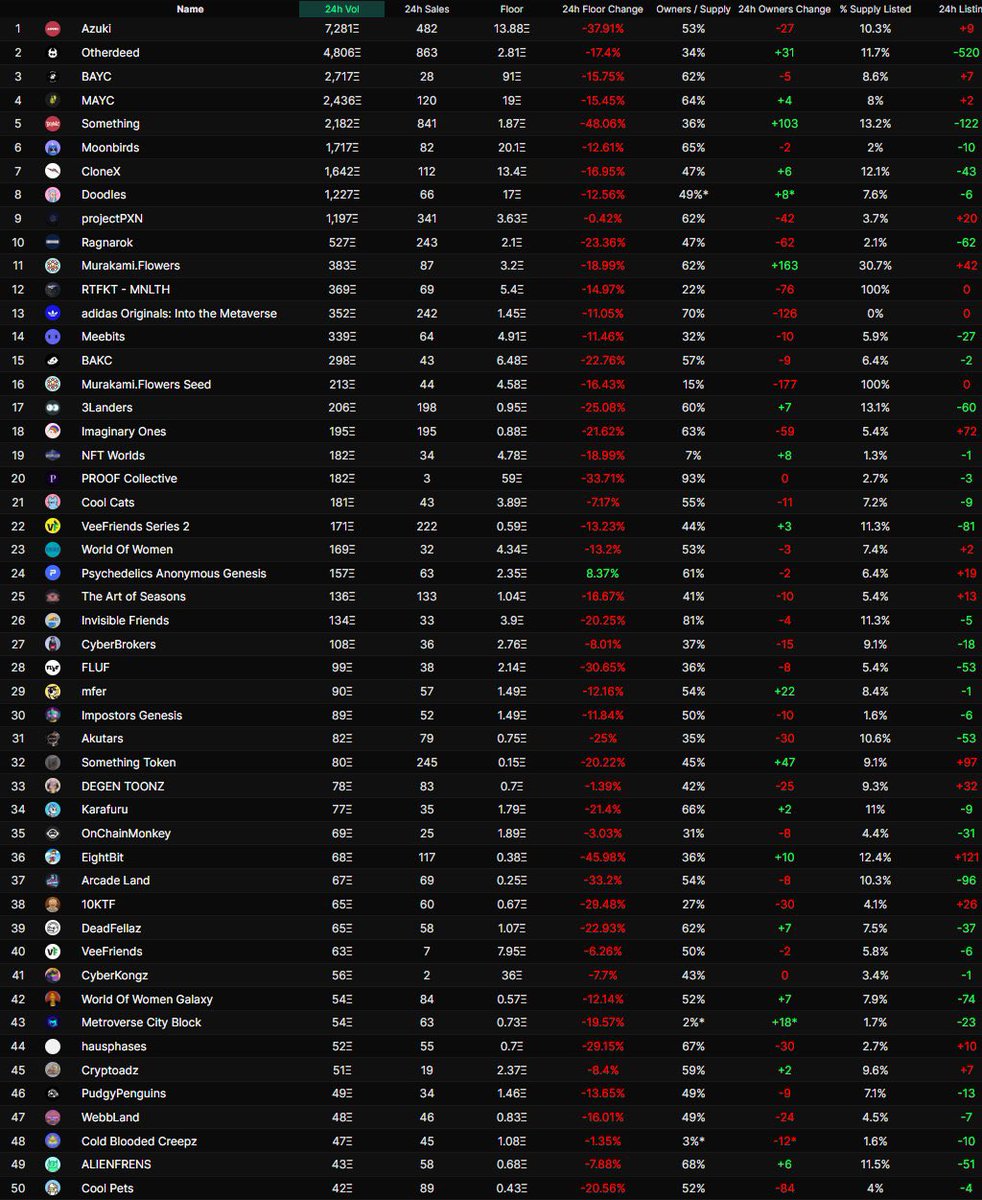Click the Psychedelics Anonymous Genesis logo icon
Viewport: 982px width, 1200px height.
(53, 573)
